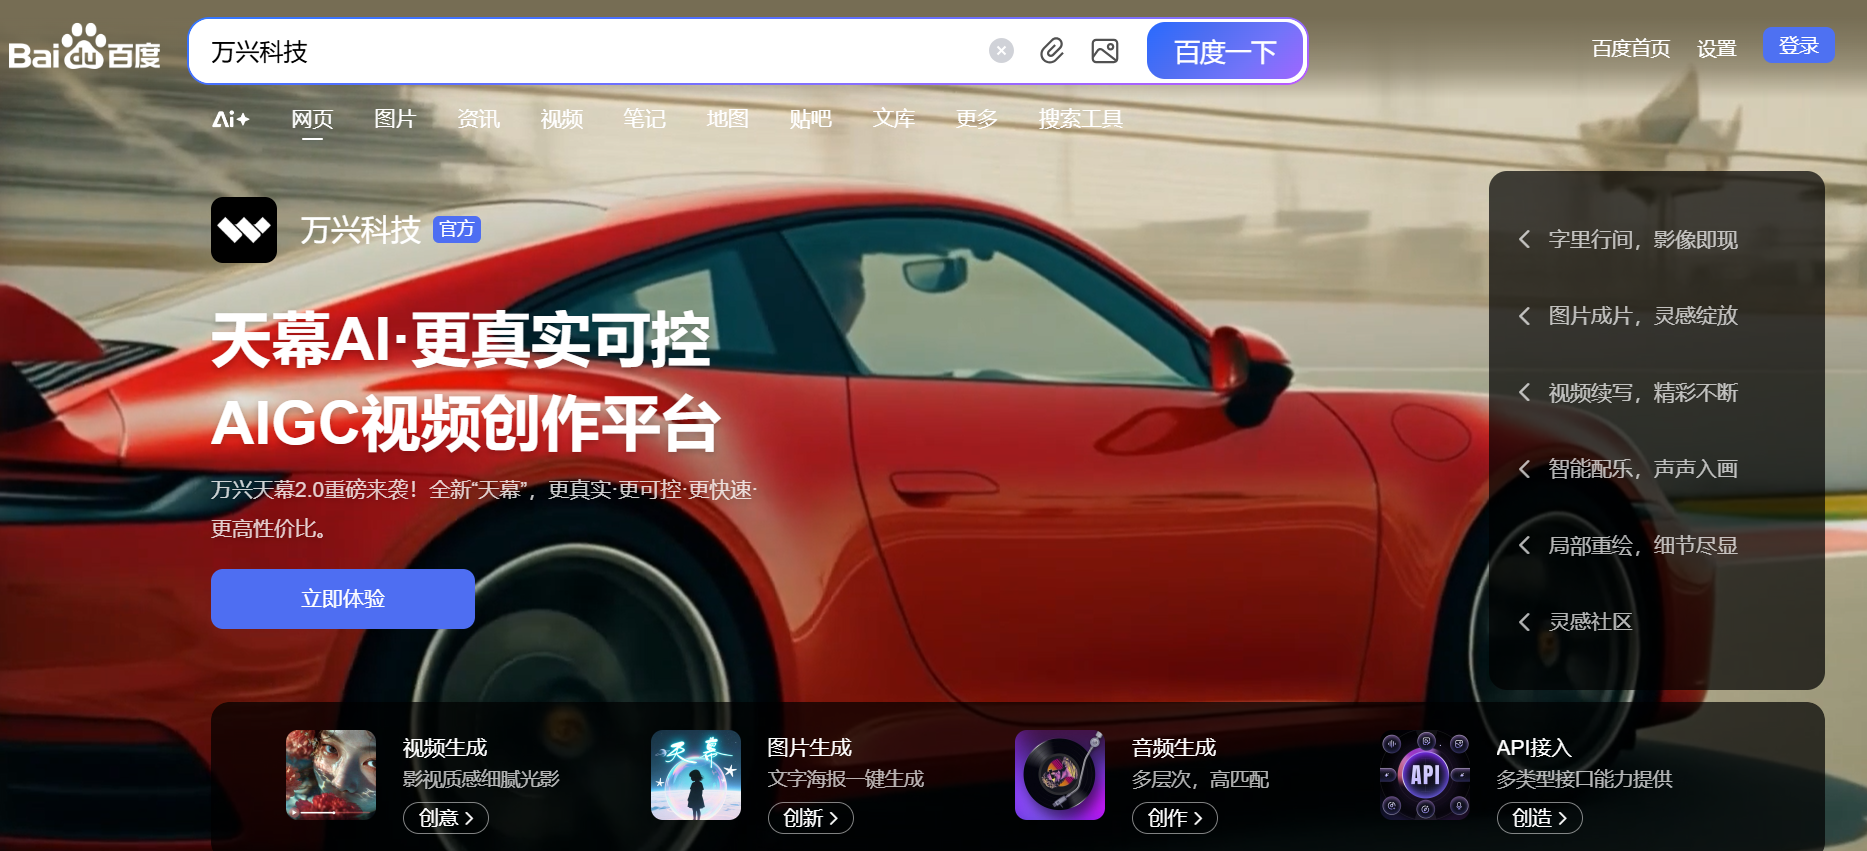Select the 贴吧 tab
1867x851 pixels.
(x=810, y=119)
